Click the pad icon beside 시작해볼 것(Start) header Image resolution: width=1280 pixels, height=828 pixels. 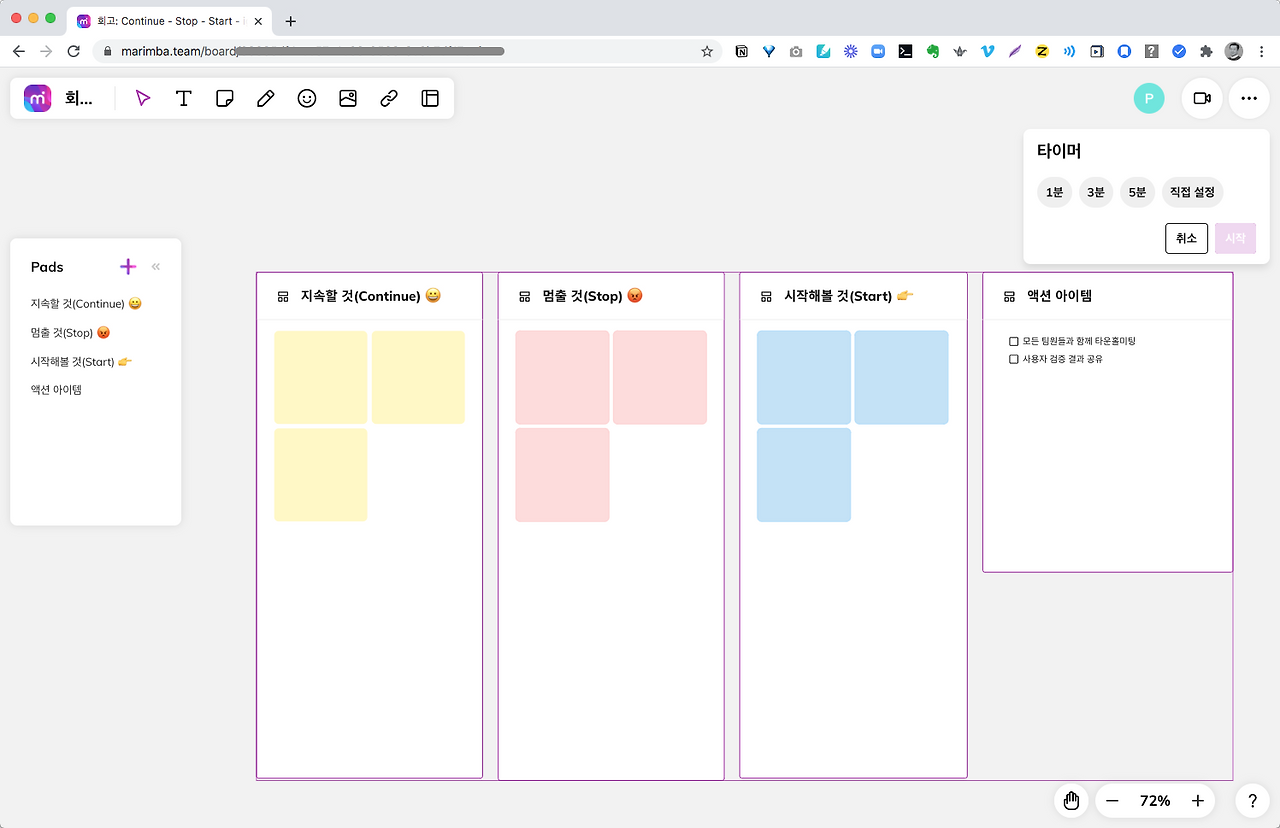pos(766,297)
